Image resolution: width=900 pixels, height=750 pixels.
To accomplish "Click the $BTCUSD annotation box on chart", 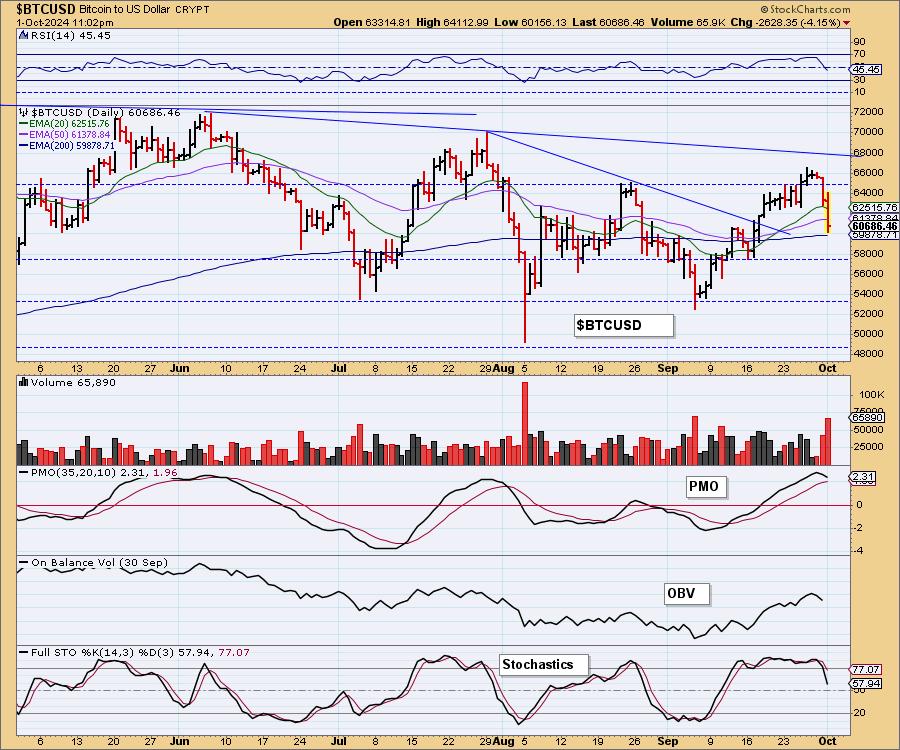I will [x=624, y=325].
